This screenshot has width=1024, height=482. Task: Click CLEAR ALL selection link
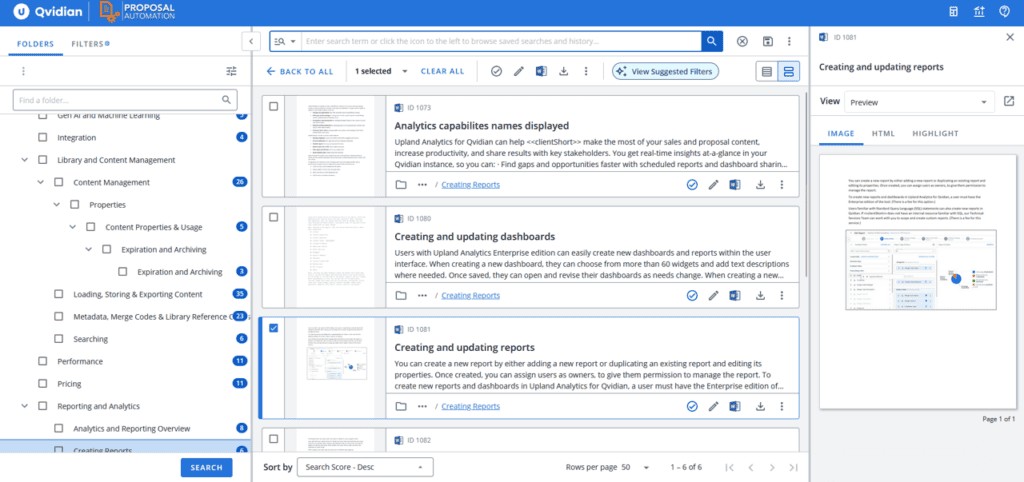click(x=442, y=71)
